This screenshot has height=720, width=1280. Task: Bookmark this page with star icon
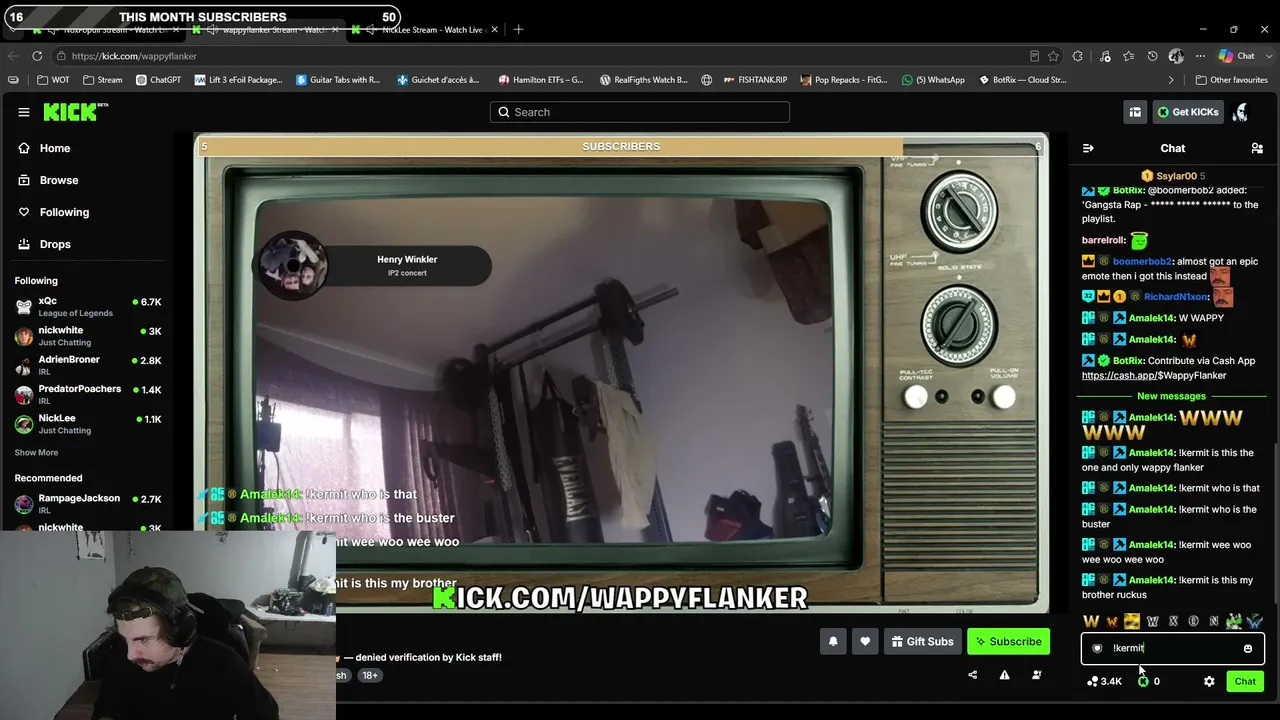[x=1053, y=56]
